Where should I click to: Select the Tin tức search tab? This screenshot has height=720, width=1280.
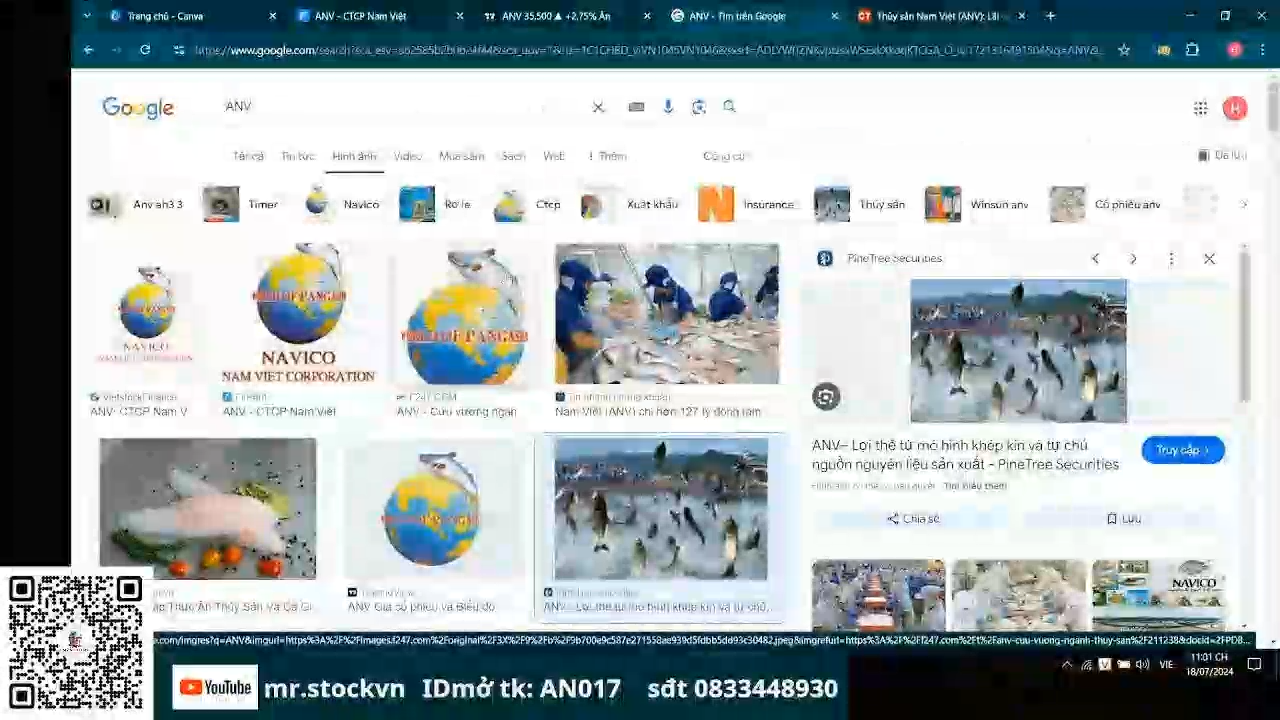tap(298, 156)
